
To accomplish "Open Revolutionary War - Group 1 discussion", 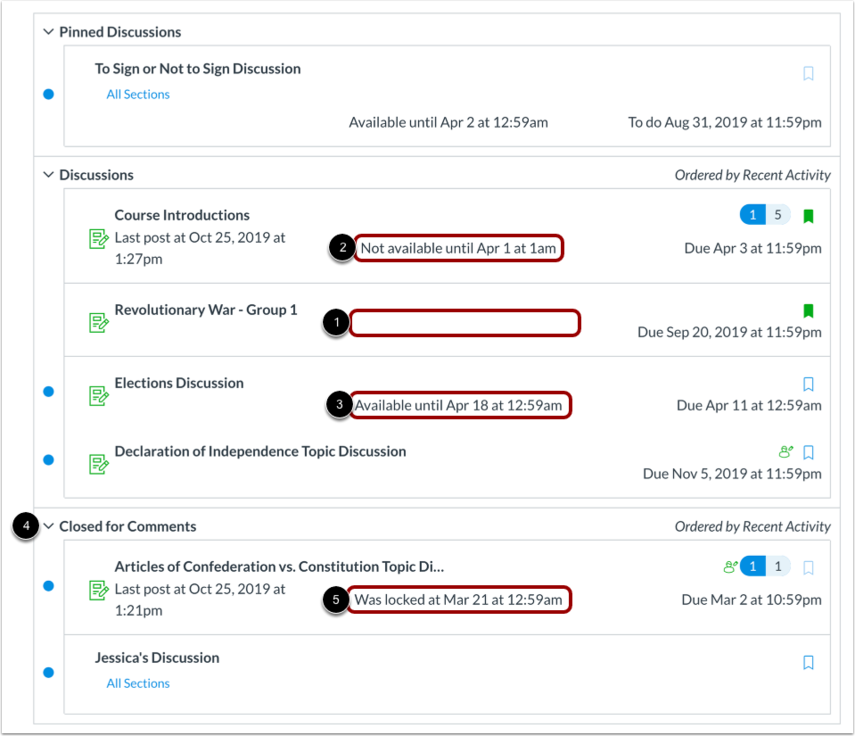I will pyautogui.click(x=206, y=310).
